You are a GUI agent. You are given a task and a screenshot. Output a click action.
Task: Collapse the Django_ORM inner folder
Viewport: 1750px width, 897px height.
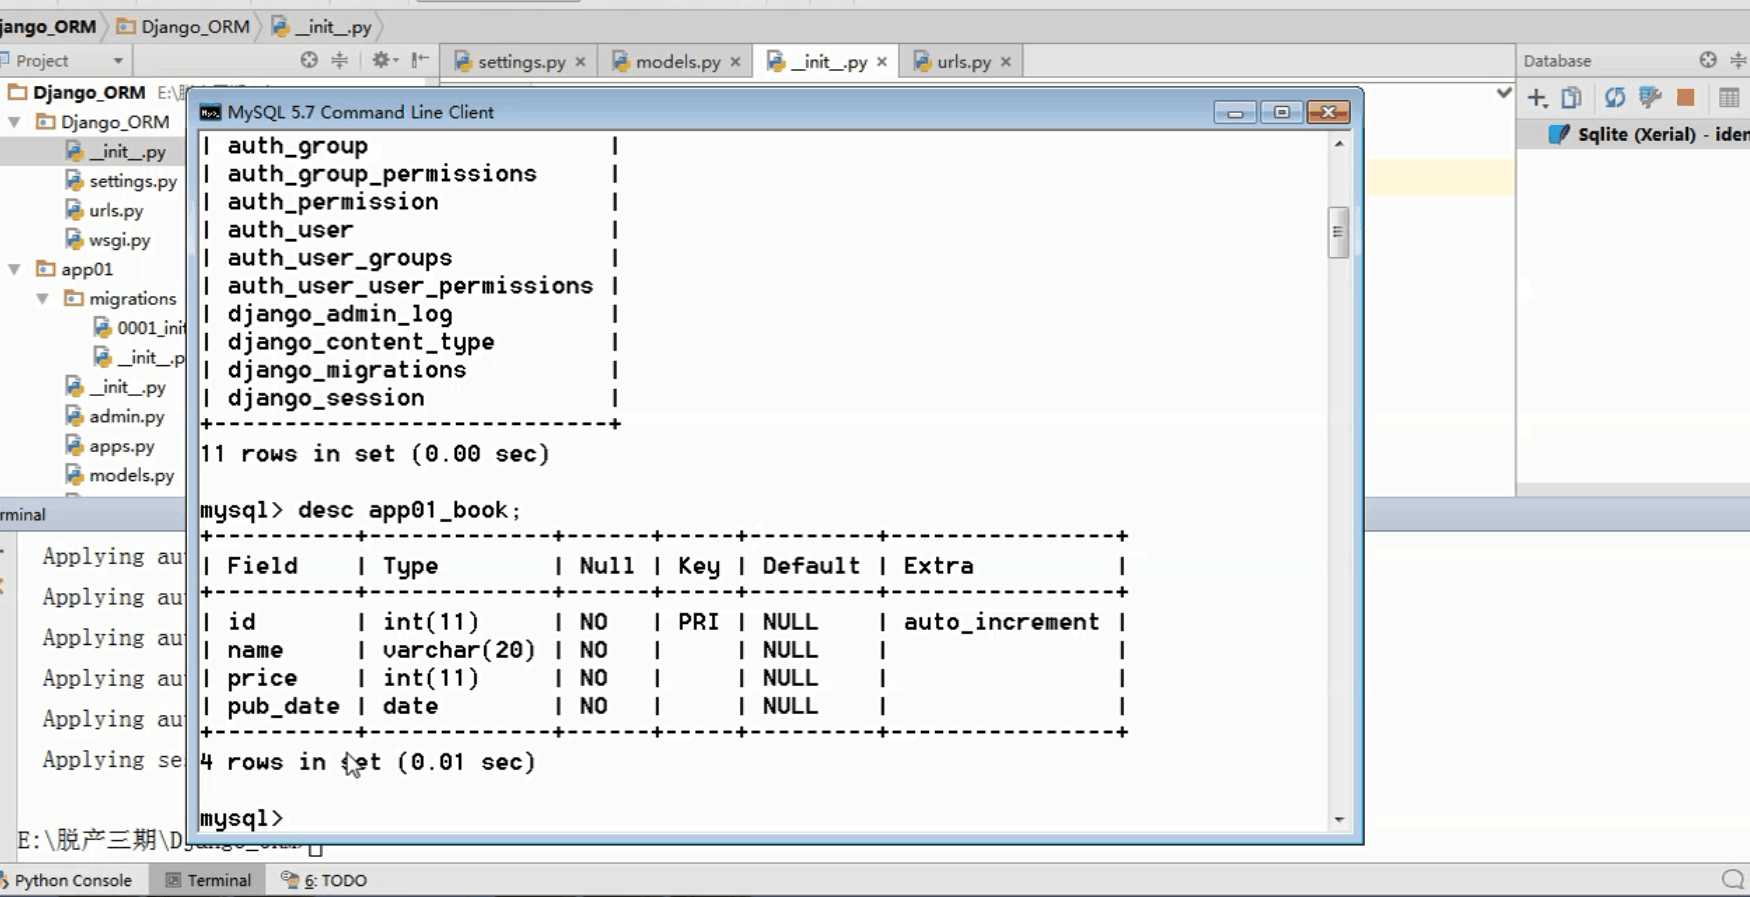[15, 122]
